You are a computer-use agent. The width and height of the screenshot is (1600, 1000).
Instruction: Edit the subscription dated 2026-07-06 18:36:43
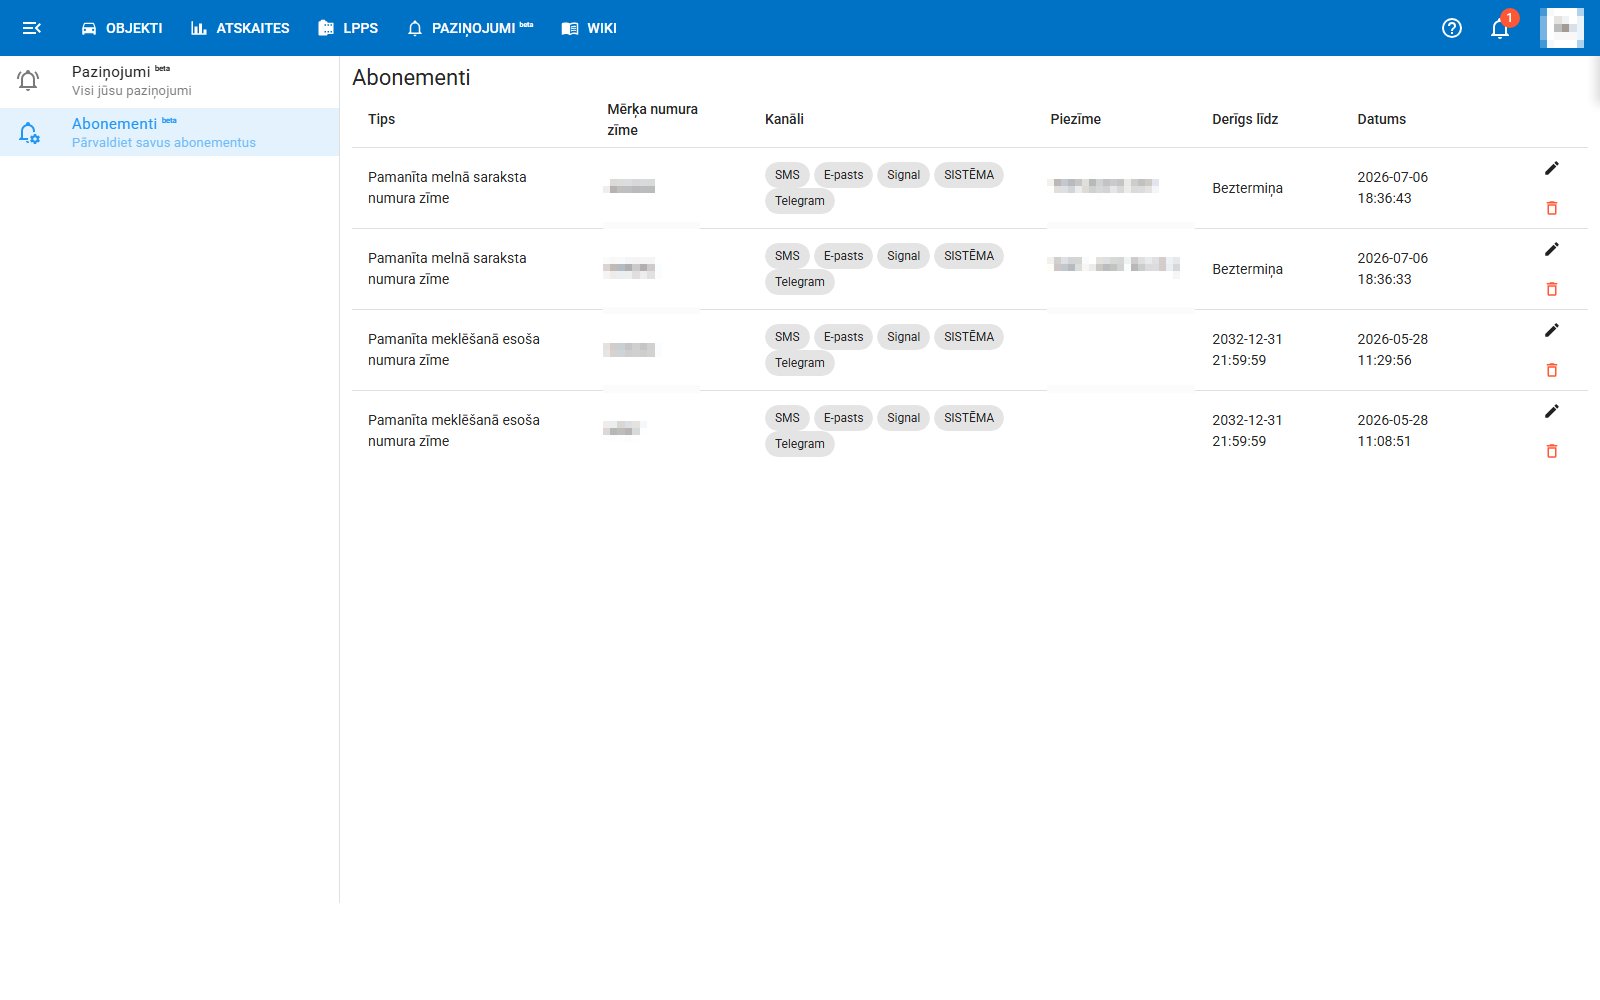click(x=1552, y=168)
